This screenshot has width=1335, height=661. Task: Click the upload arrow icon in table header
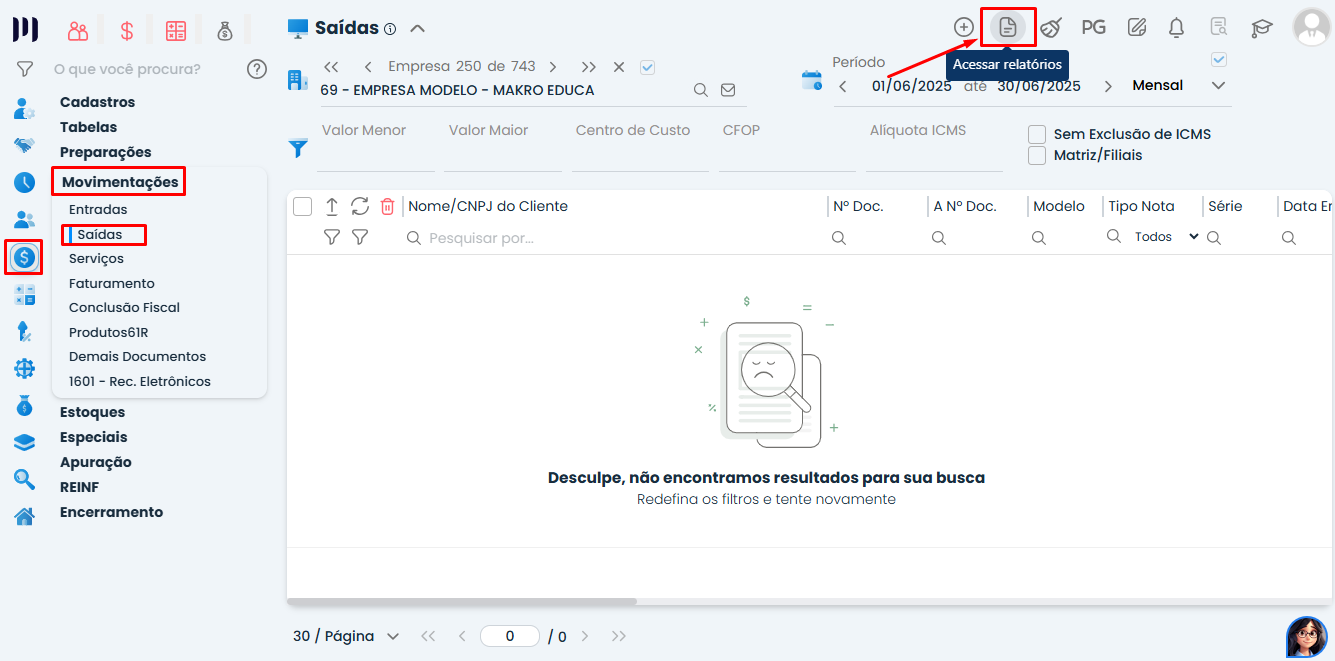[332, 207]
